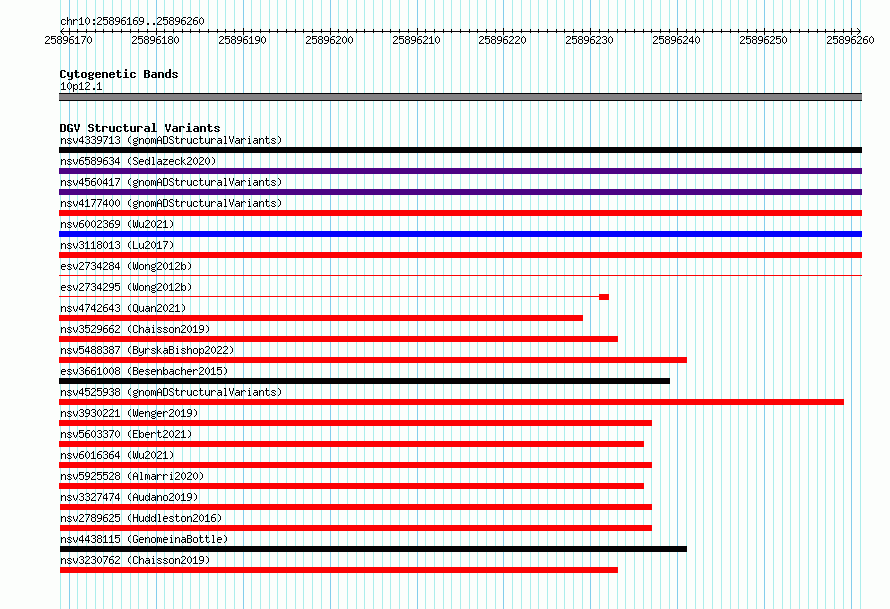Viewport: 890px width, 609px height.
Task: Click the nsv6016364 (Wu2021) label
Action: [117, 455]
